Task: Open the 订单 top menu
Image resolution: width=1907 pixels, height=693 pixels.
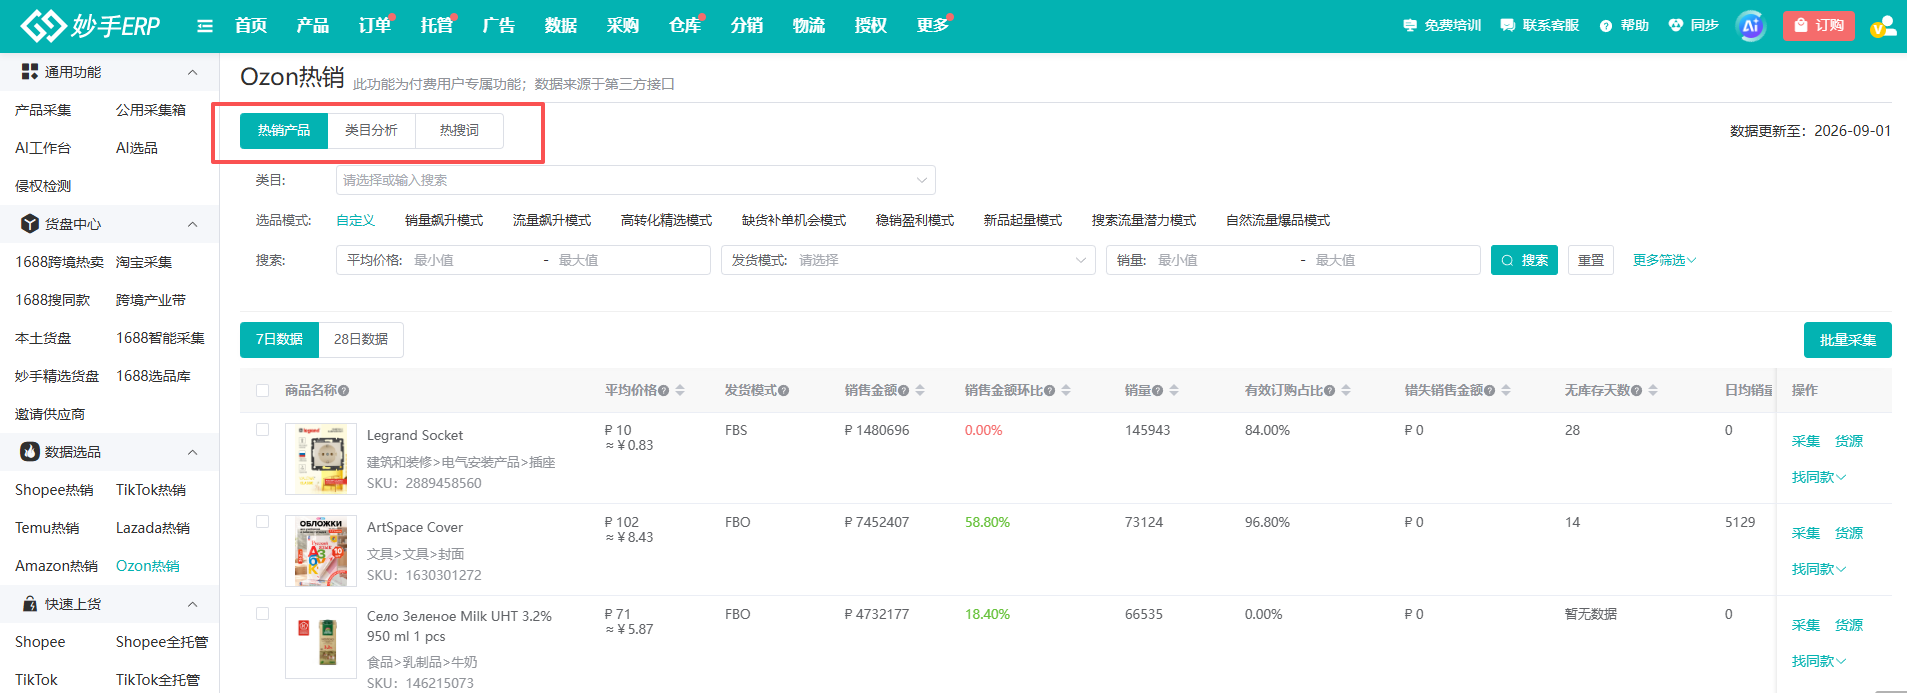Action: point(375,25)
